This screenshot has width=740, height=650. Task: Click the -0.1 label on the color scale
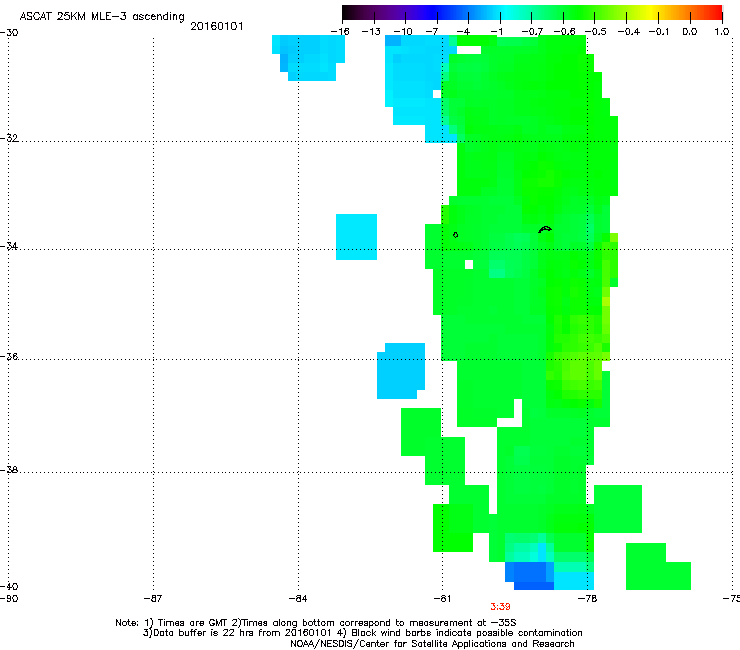[x=659, y=32]
